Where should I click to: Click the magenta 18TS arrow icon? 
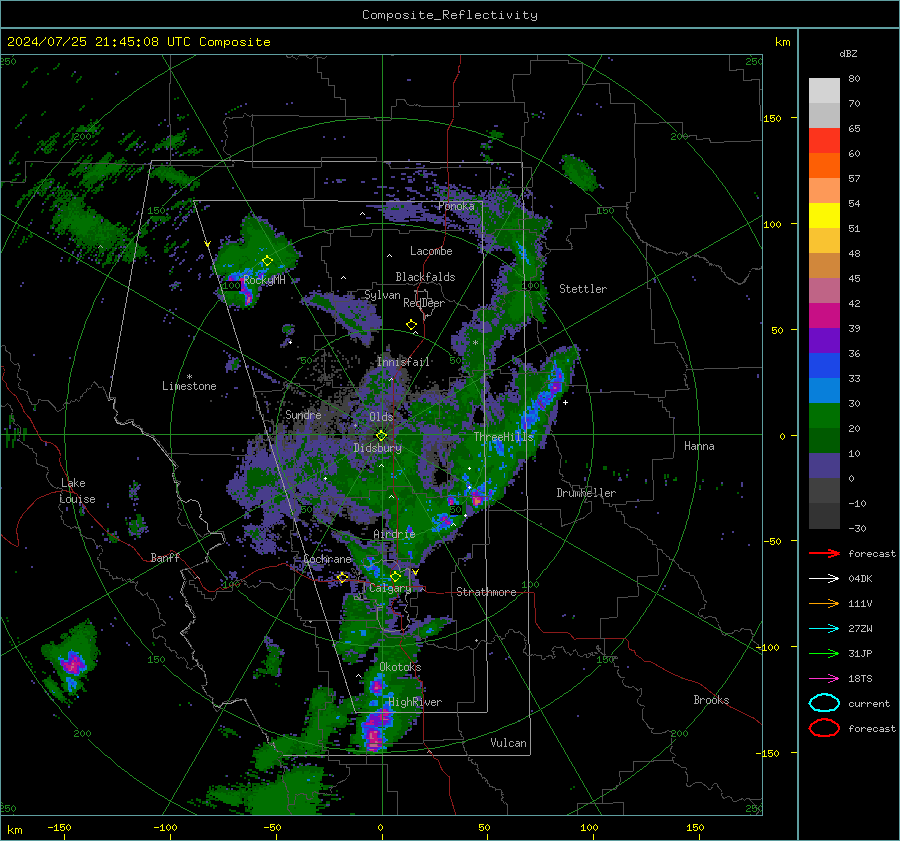pos(824,679)
